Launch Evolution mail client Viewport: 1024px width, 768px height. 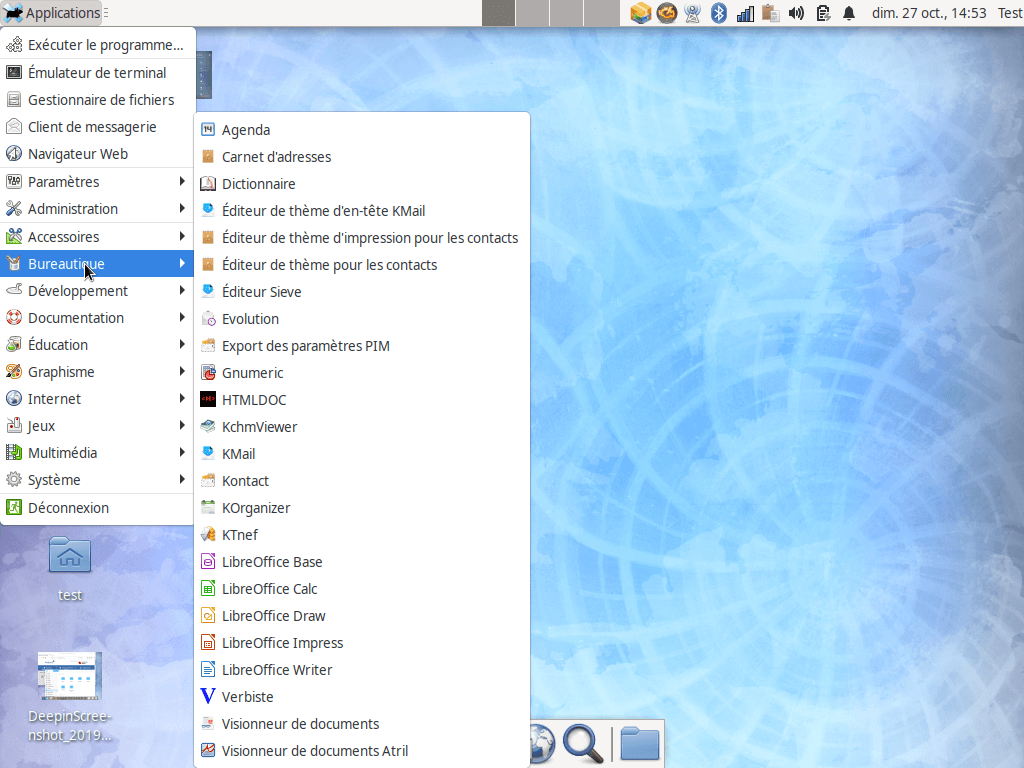pyautogui.click(x=362, y=319)
